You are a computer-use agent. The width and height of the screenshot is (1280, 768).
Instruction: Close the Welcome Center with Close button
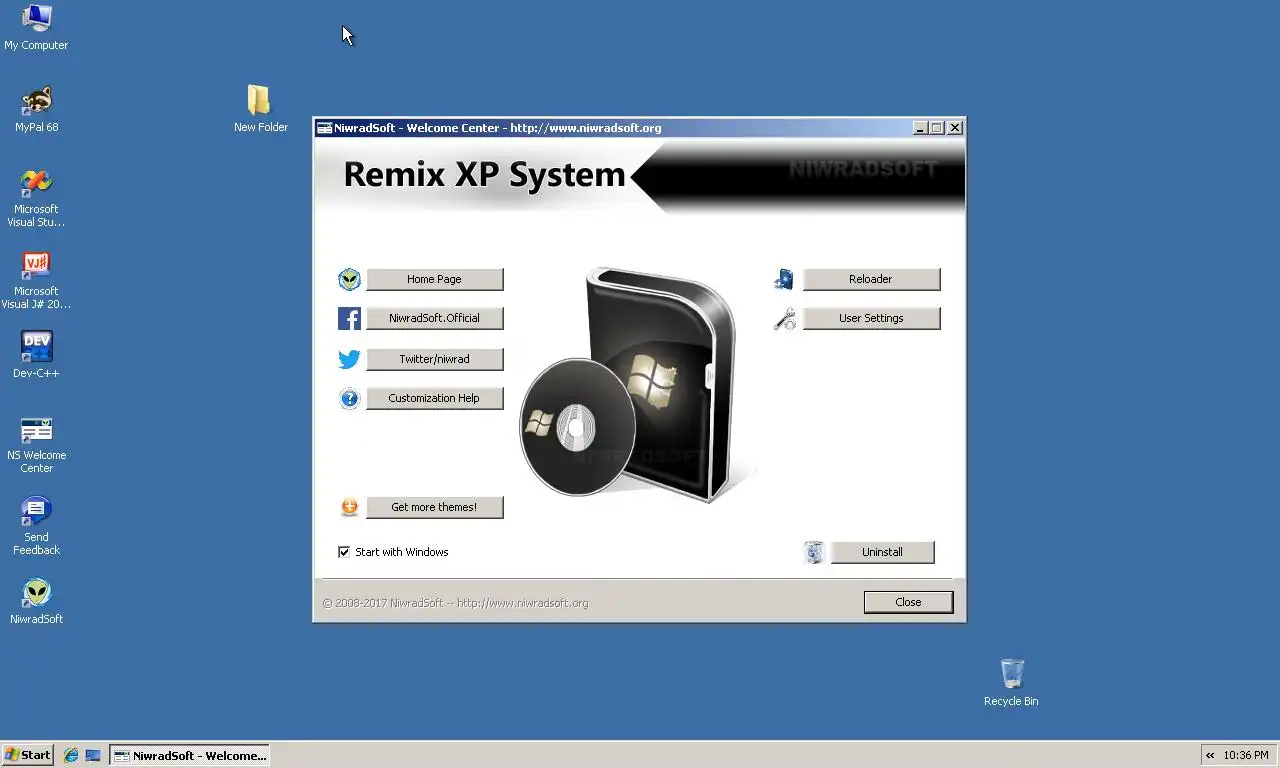click(x=908, y=602)
